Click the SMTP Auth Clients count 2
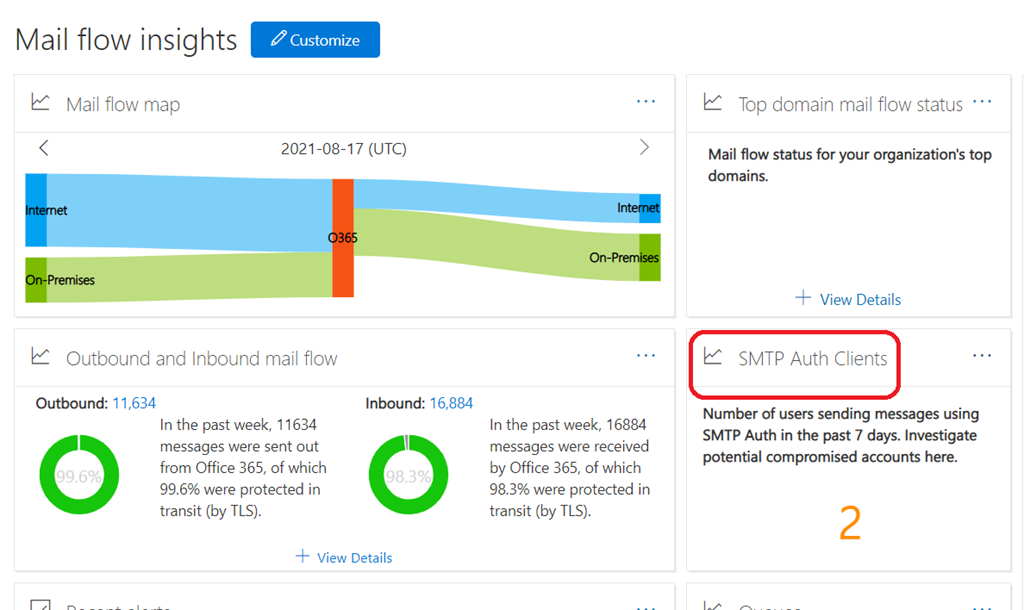The height and width of the screenshot is (610, 1024). [849, 523]
